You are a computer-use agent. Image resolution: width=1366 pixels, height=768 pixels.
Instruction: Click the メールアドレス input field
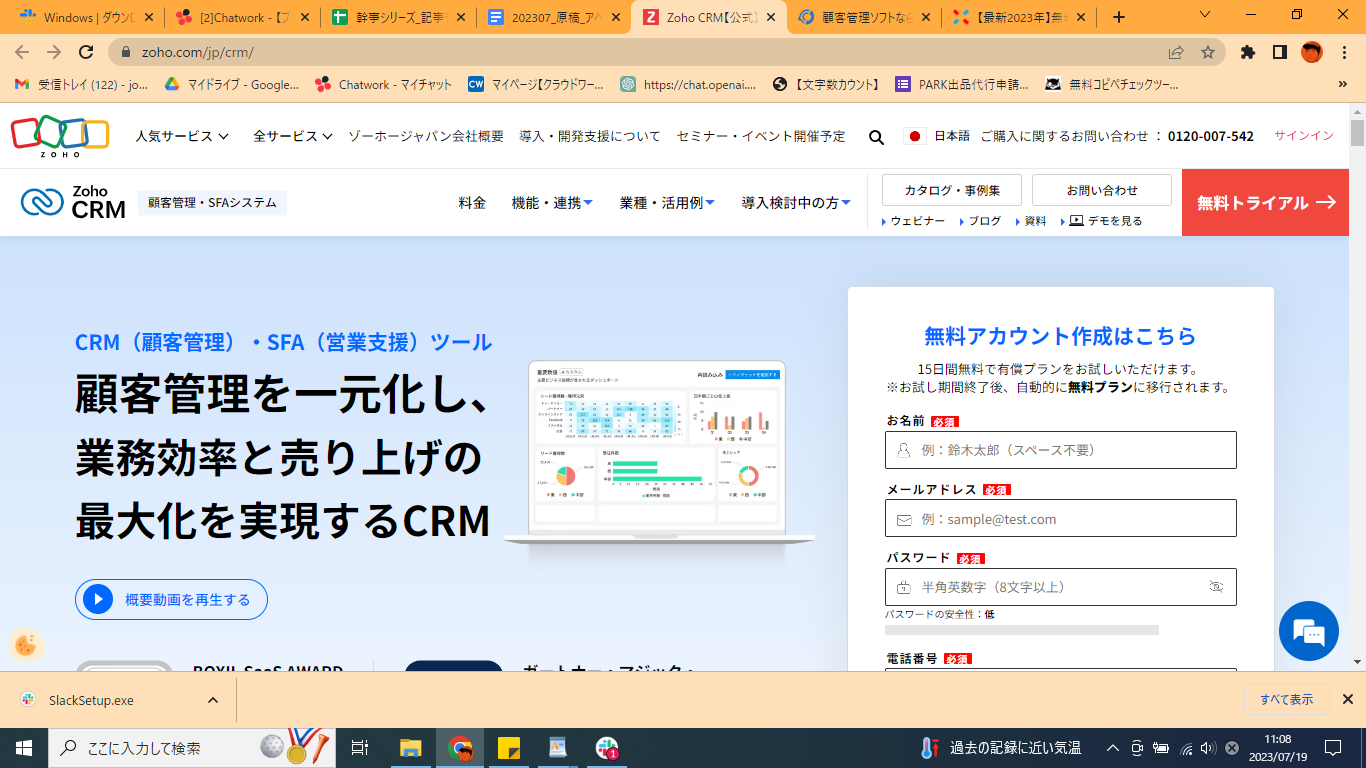click(x=1061, y=519)
